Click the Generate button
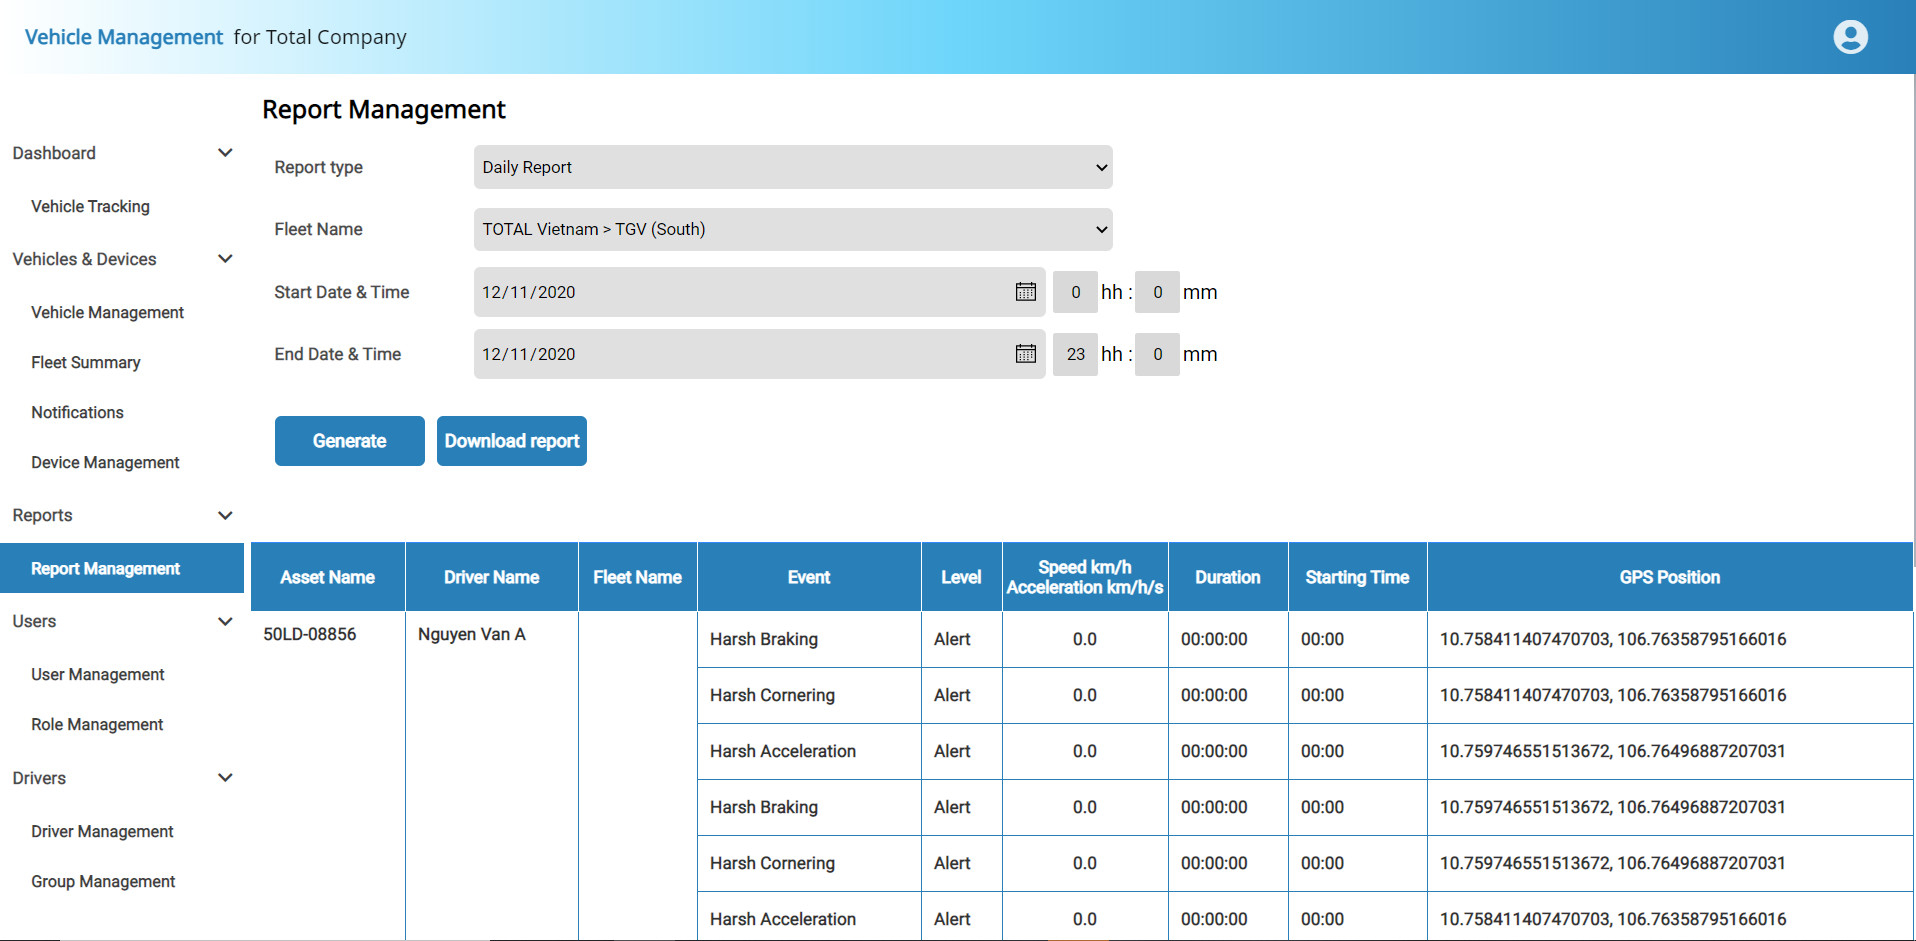The width and height of the screenshot is (1916, 941). tap(349, 441)
